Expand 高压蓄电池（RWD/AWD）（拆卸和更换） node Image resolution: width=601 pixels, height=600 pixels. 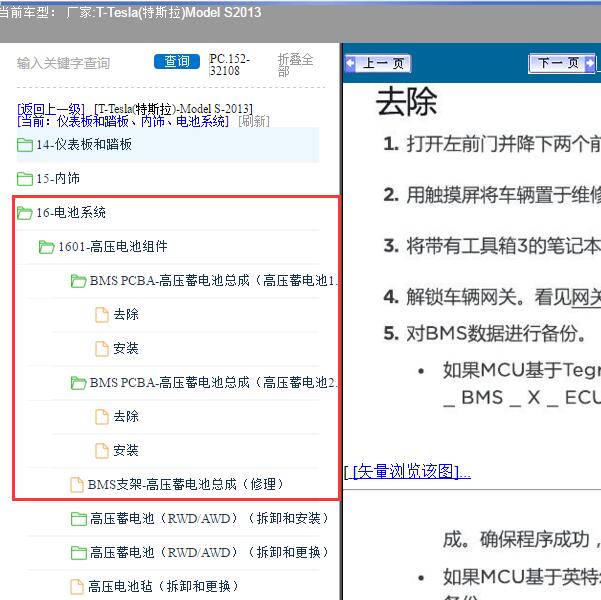(209, 552)
